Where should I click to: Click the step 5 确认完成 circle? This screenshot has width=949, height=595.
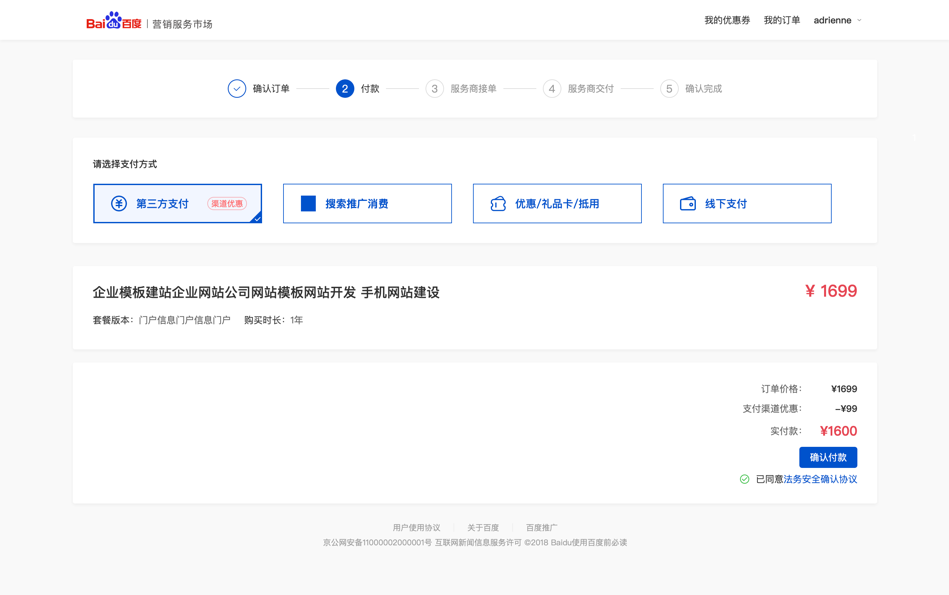669,89
